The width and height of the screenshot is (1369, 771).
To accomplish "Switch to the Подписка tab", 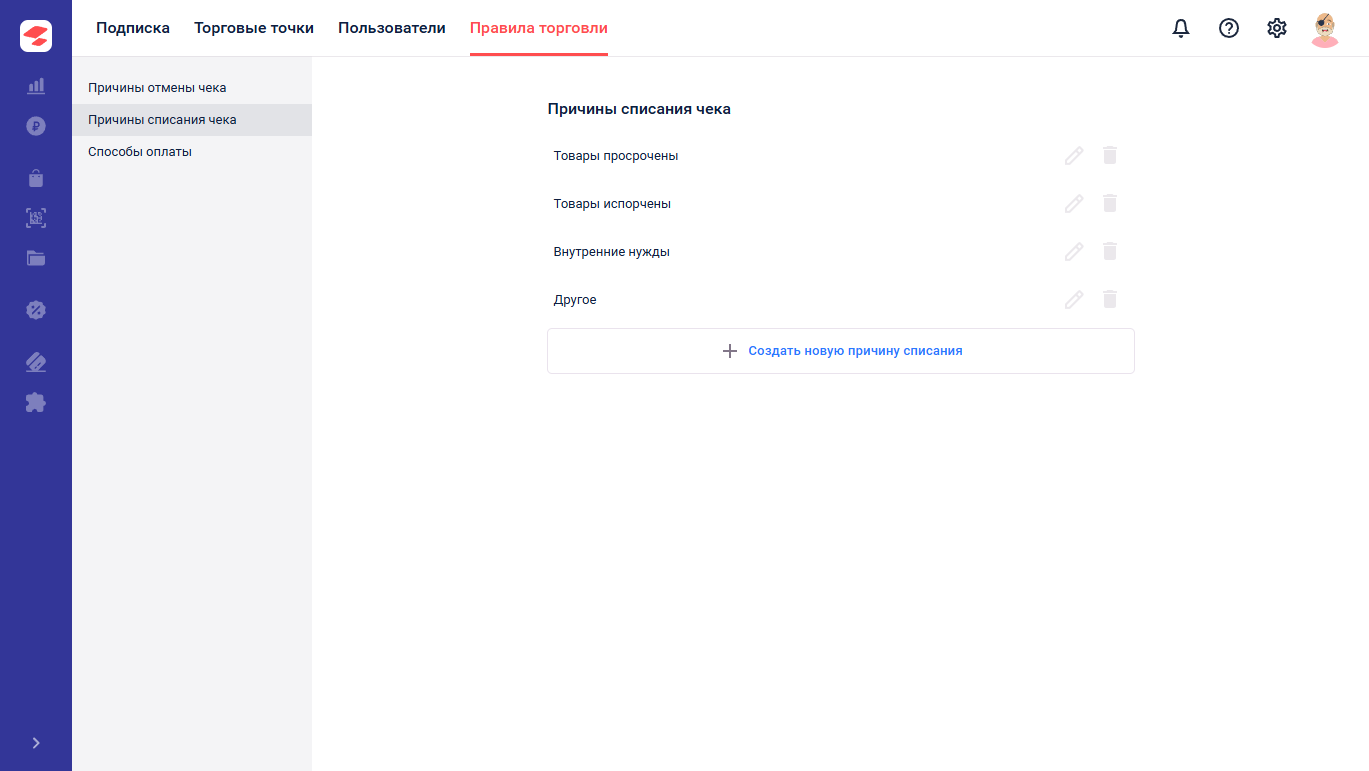I will [x=133, y=28].
